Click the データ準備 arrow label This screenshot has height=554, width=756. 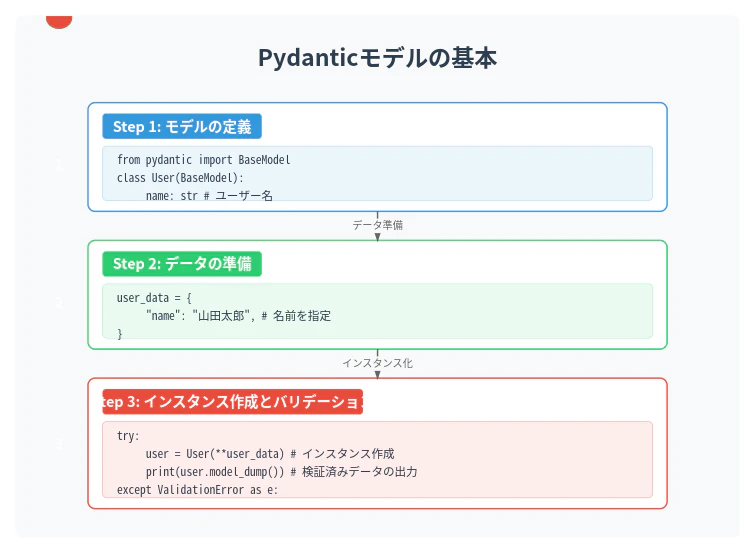tap(378, 225)
